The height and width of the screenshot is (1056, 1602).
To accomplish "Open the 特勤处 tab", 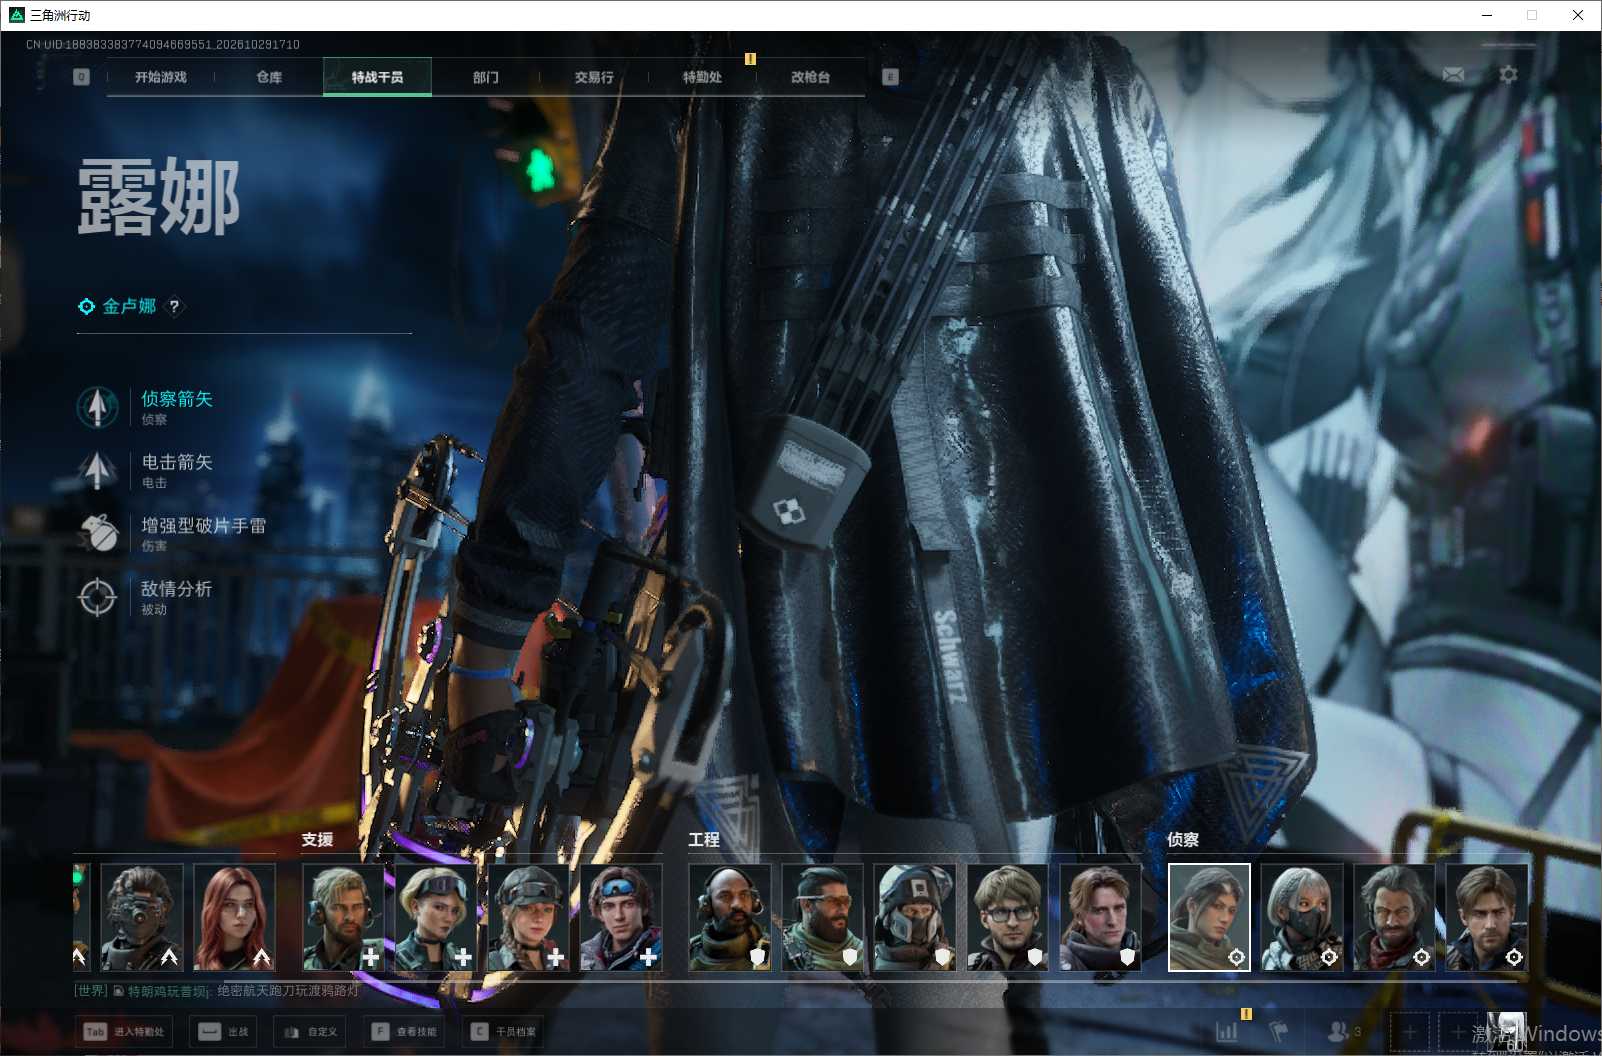I will pyautogui.click(x=702, y=77).
